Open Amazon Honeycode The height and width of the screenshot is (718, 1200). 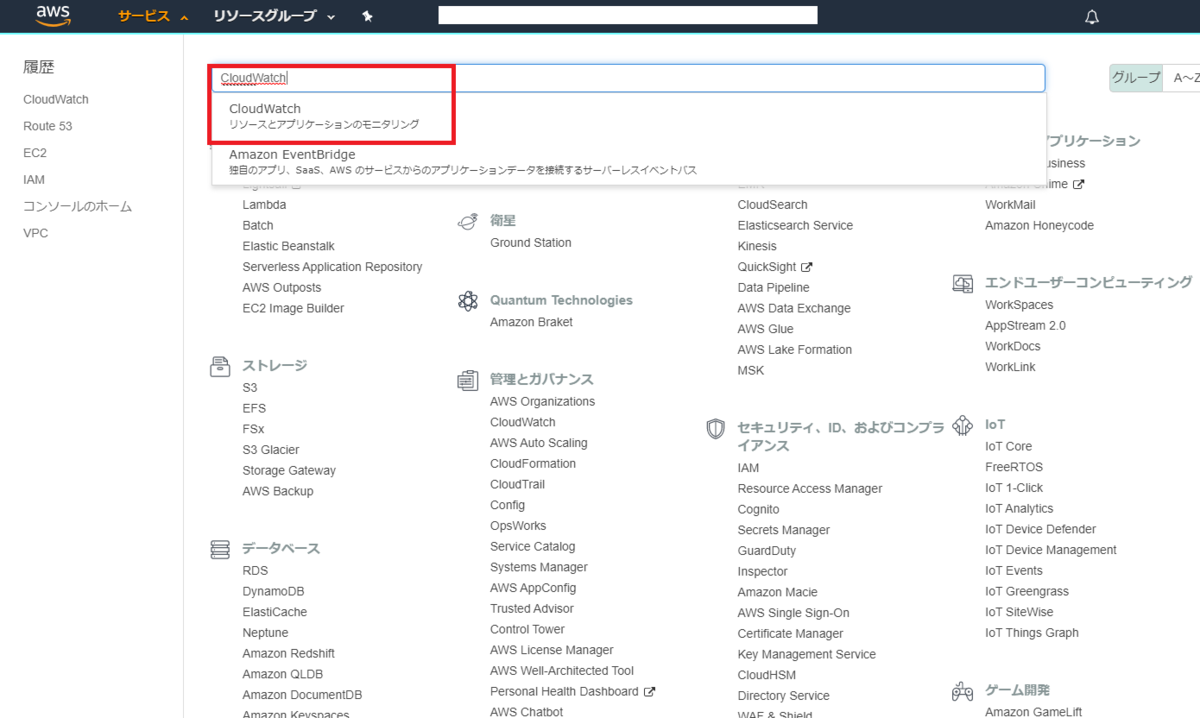coord(1040,226)
